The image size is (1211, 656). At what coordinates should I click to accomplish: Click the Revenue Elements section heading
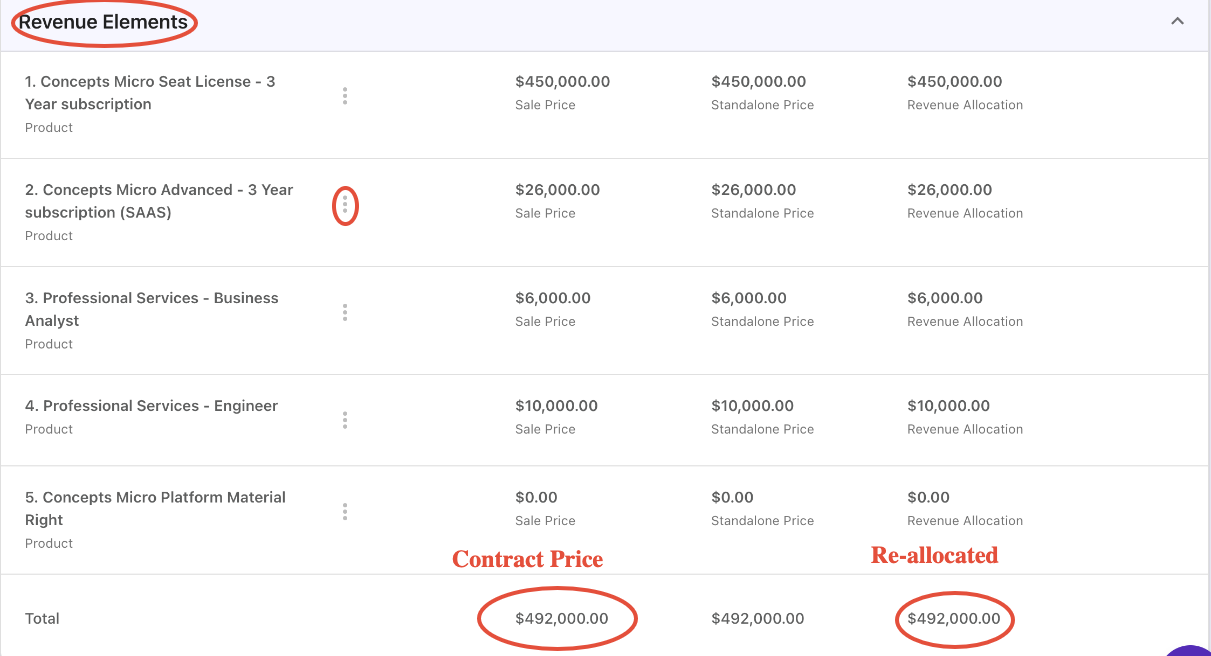(103, 22)
